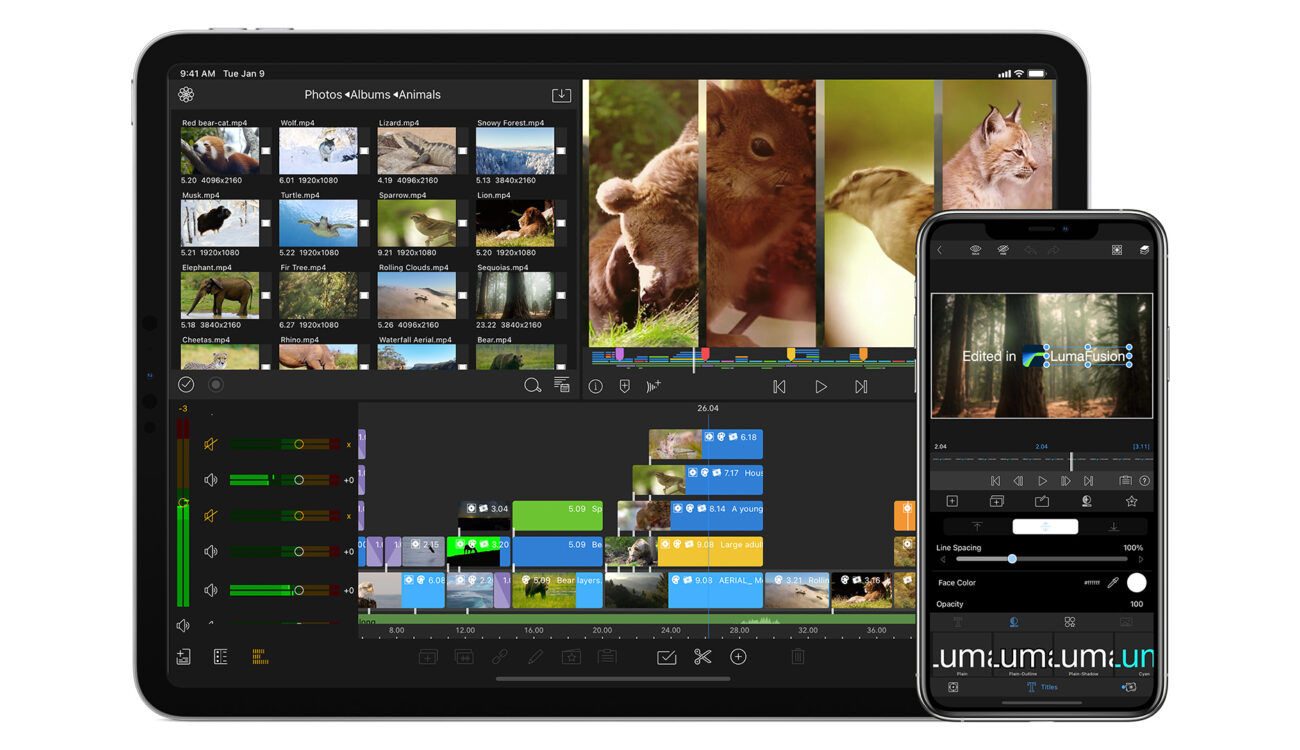Select the Turtle.mp4 thumbnail
The image size is (1300, 750).
pos(318,224)
